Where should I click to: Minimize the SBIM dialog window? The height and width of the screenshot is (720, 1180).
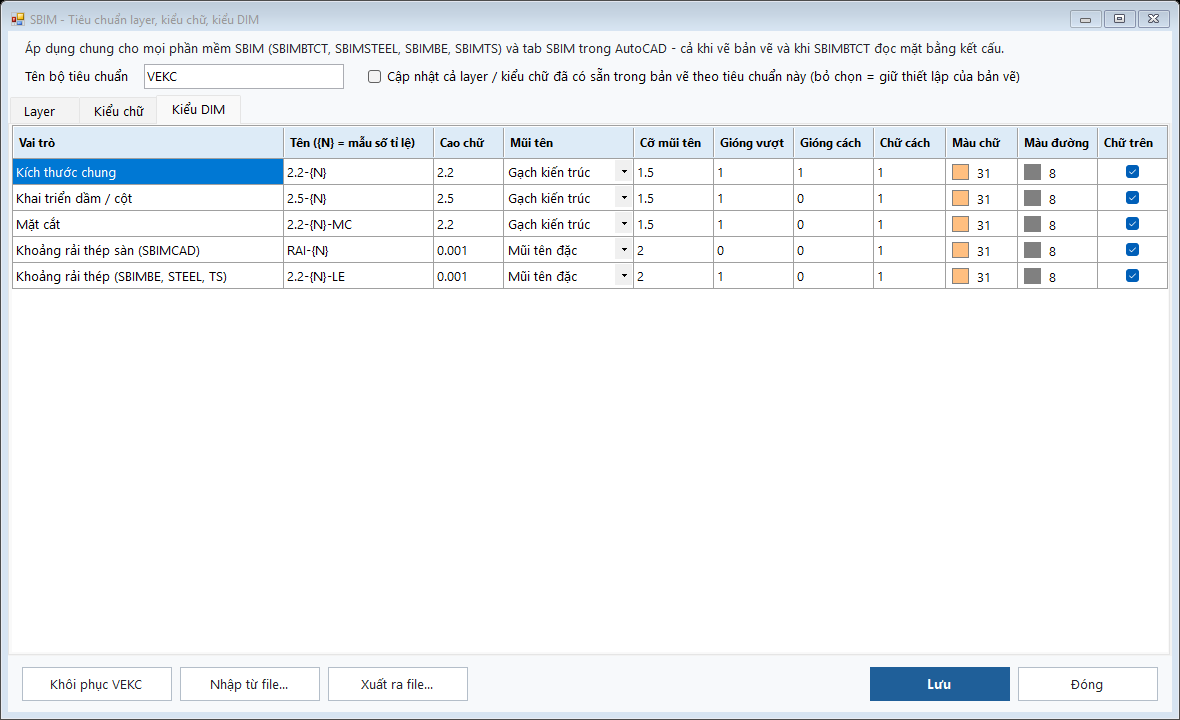(x=1085, y=19)
